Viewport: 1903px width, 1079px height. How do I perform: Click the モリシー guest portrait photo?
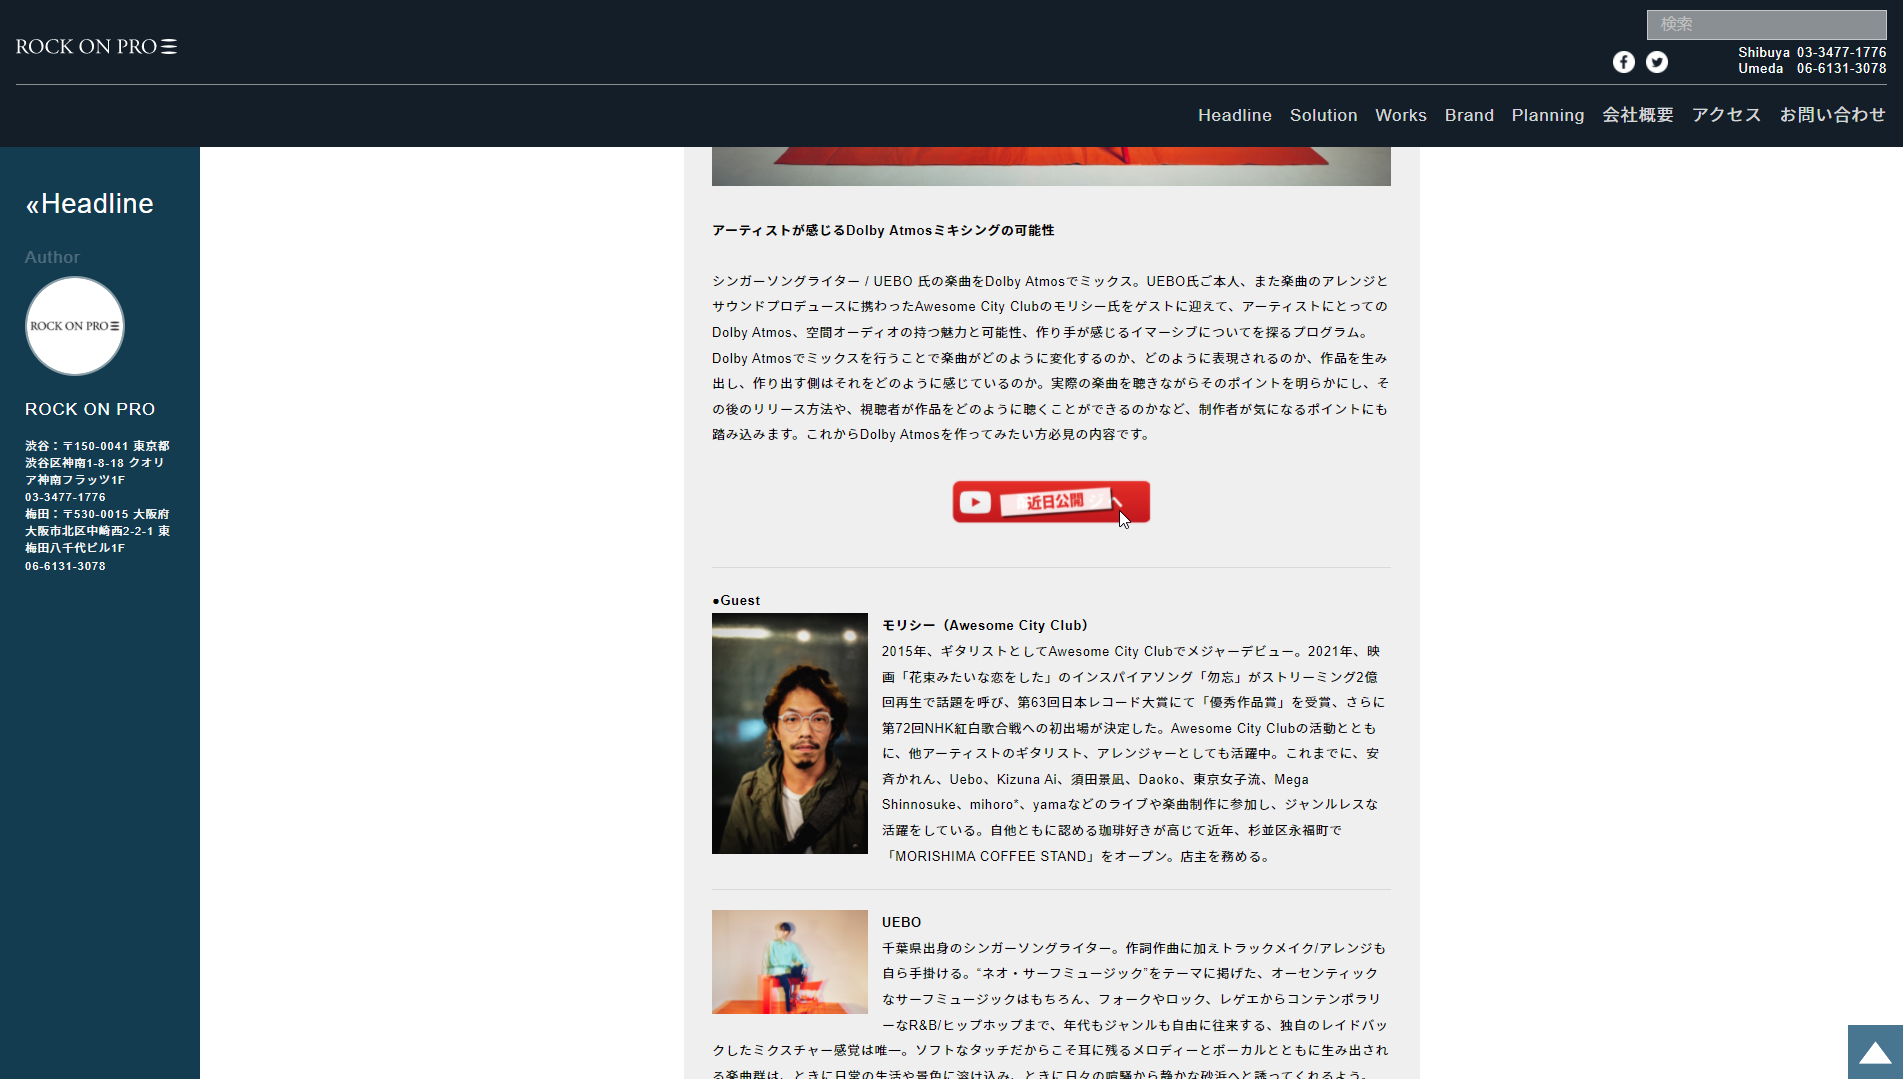(790, 733)
